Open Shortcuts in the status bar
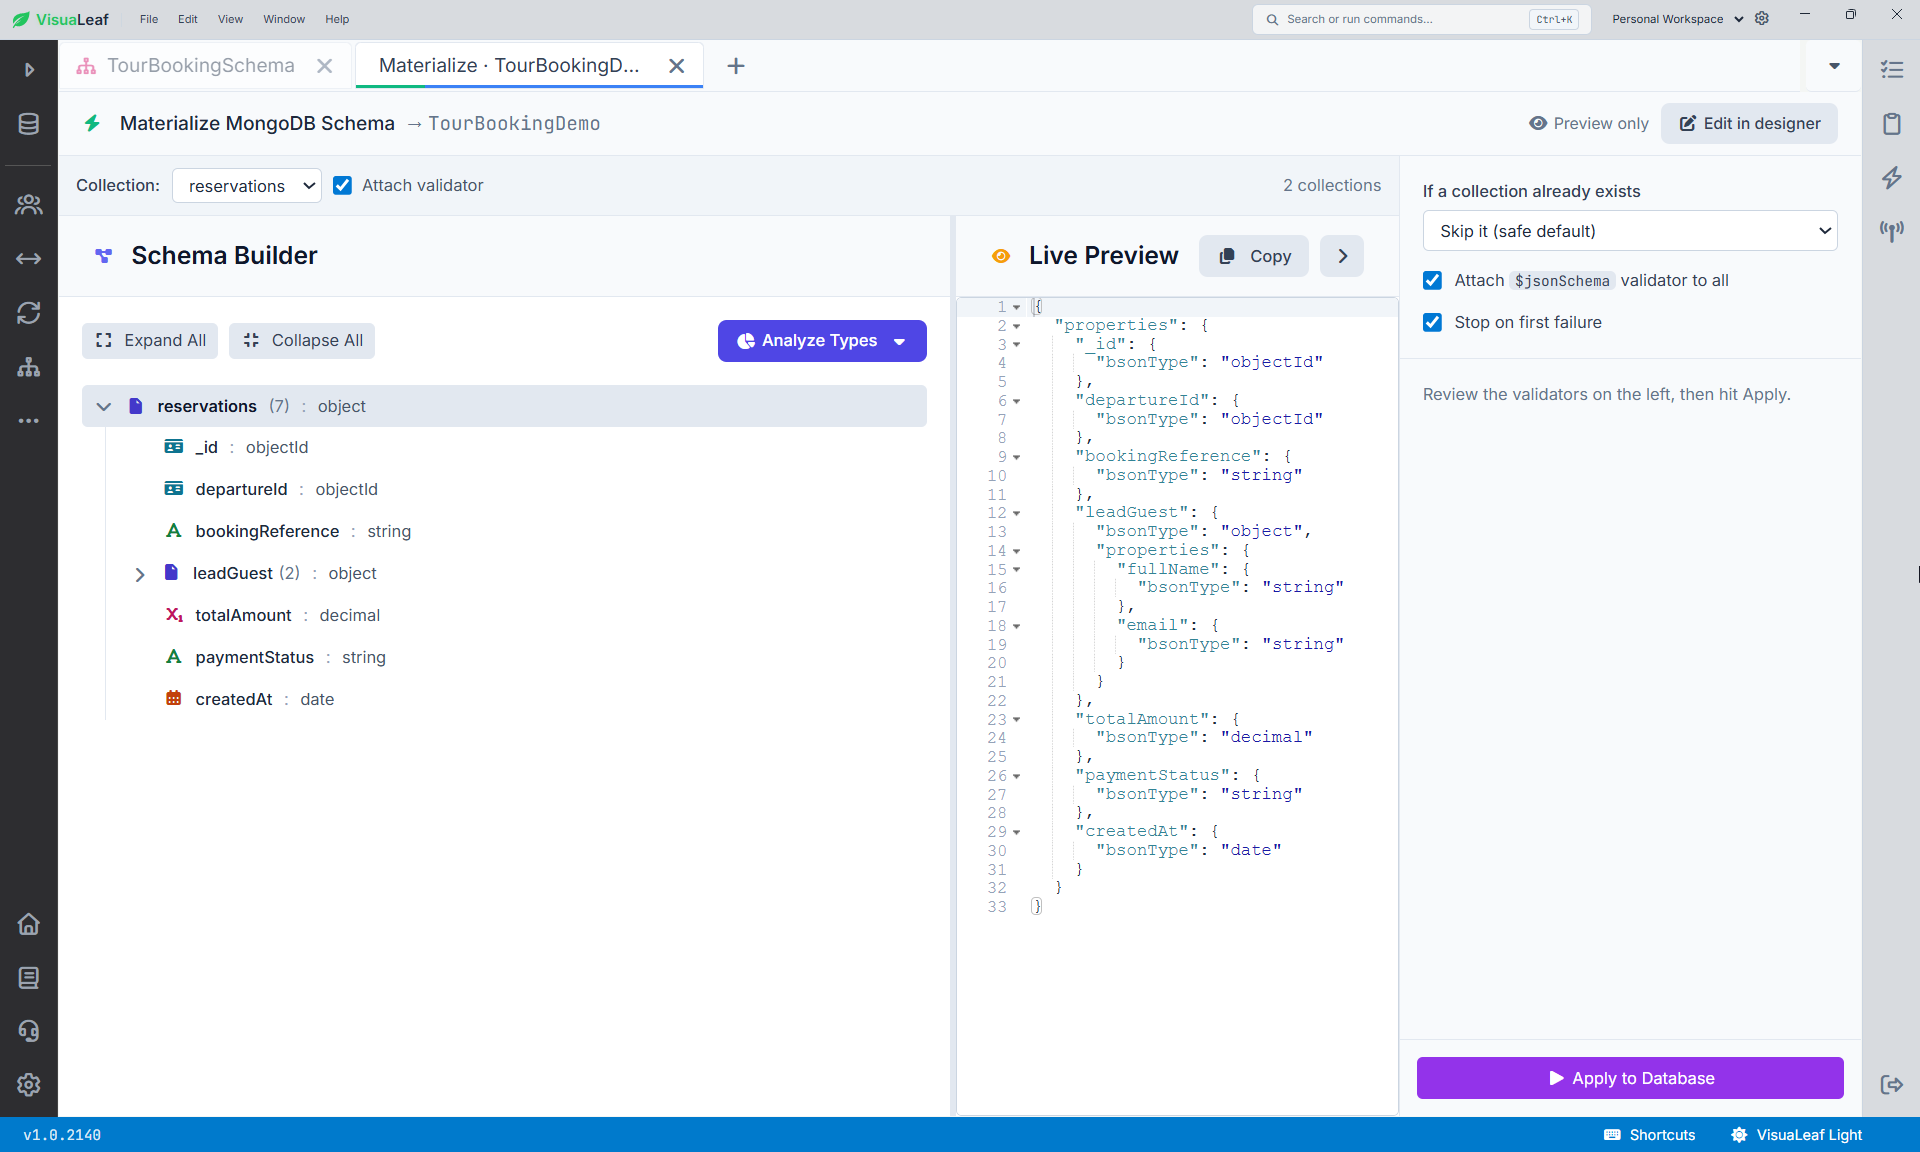This screenshot has width=1920, height=1152. click(1650, 1135)
